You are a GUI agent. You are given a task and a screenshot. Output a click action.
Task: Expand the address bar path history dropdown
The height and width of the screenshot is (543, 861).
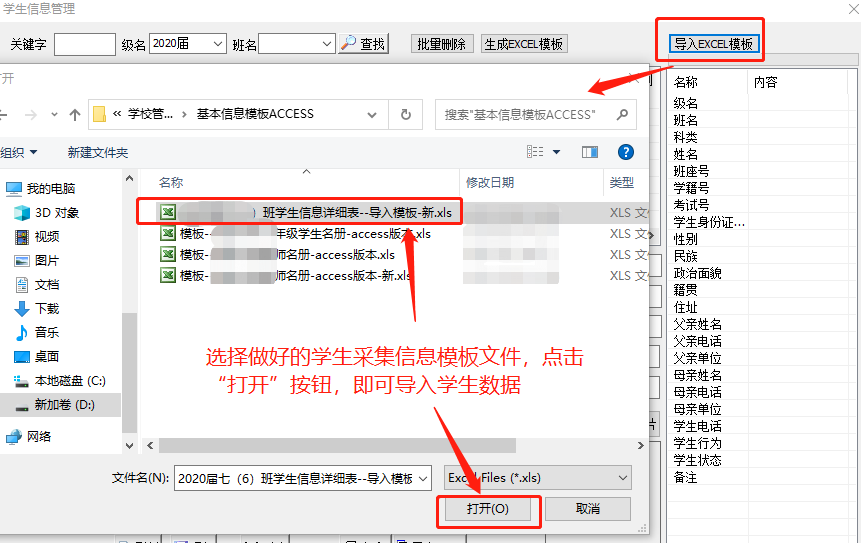point(372,115)
